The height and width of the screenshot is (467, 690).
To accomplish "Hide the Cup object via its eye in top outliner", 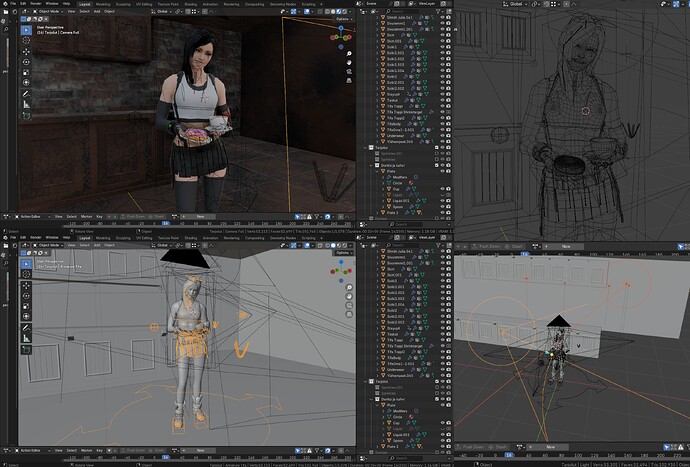I will (443, 189).
